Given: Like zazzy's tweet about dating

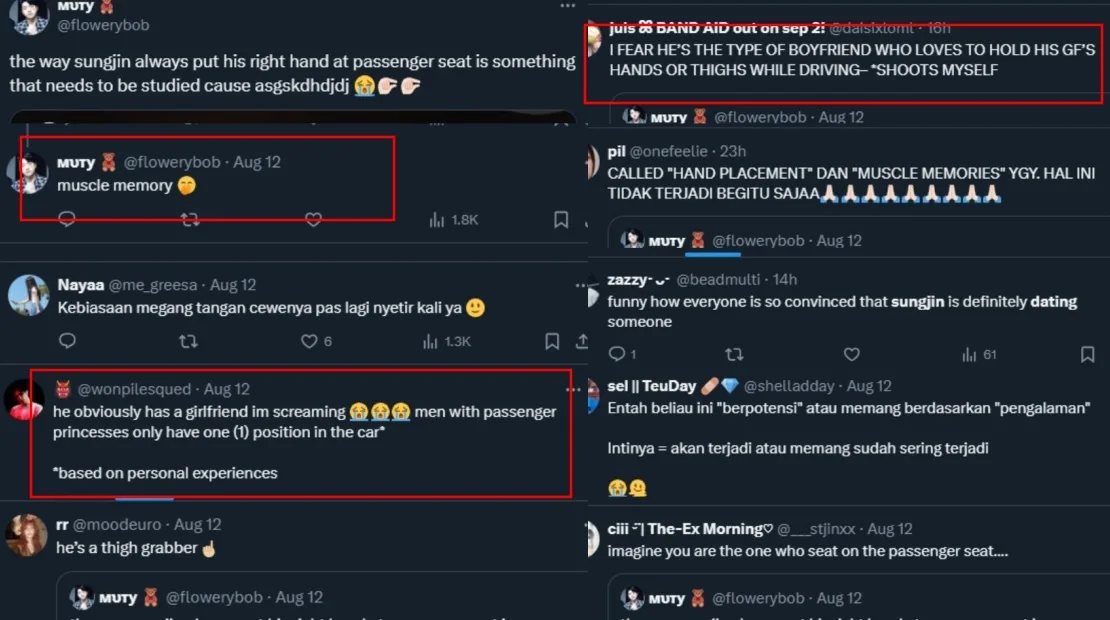Looking at the screenshot, I should [851, 354].
